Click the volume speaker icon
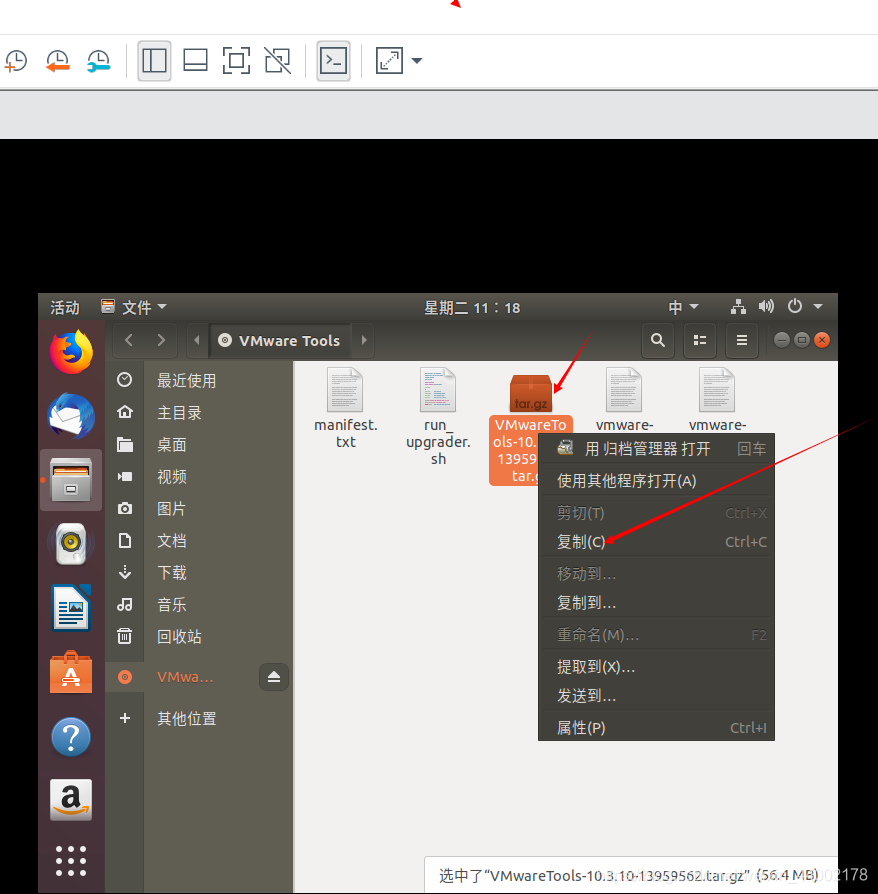Screen dimensions: 878x894 point(766,307)
